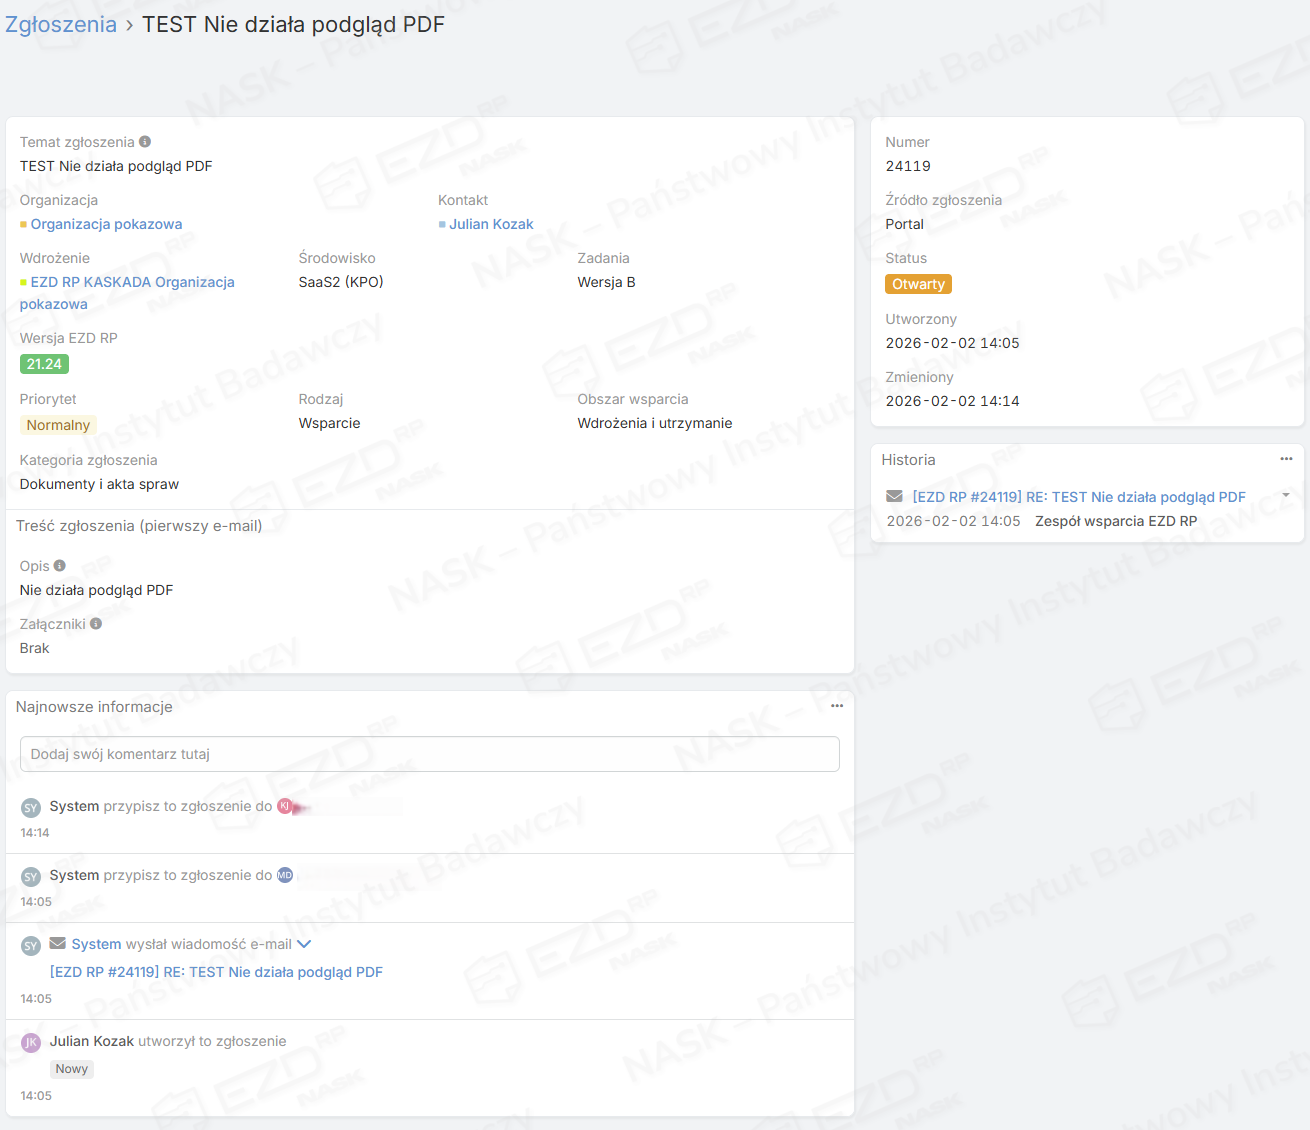The image size is (1310, 1130).
Task: Open EZD RP KASKADA deployment link
Action: coord(132,282)
